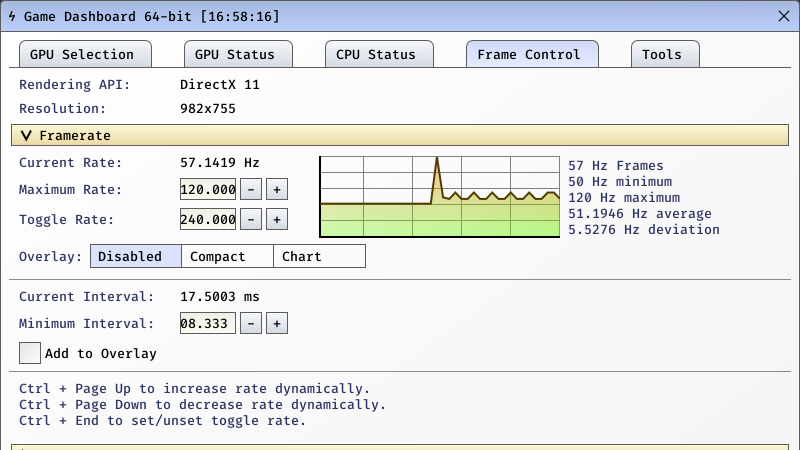
Task: Collapse the Framerate section
Action: click(x=28, y=135)
